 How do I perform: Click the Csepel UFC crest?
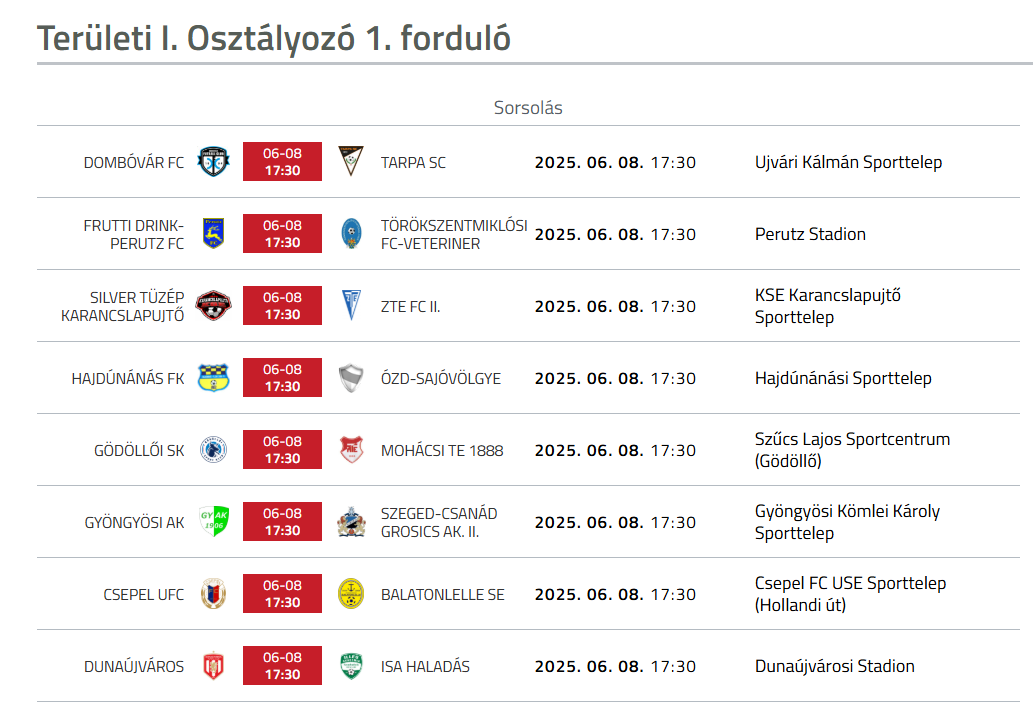pos(213,593)
